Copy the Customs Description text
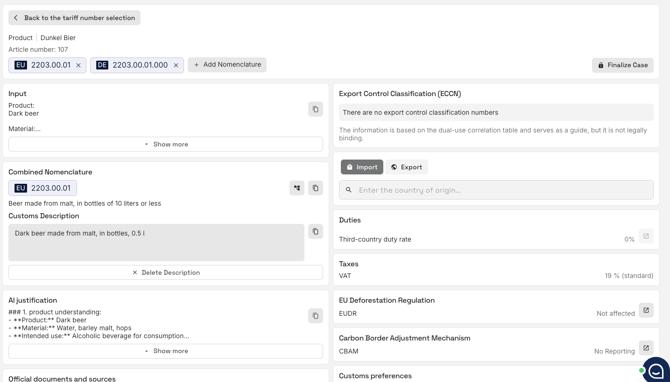The image size is (670, 382). click(x=315, y=232)
